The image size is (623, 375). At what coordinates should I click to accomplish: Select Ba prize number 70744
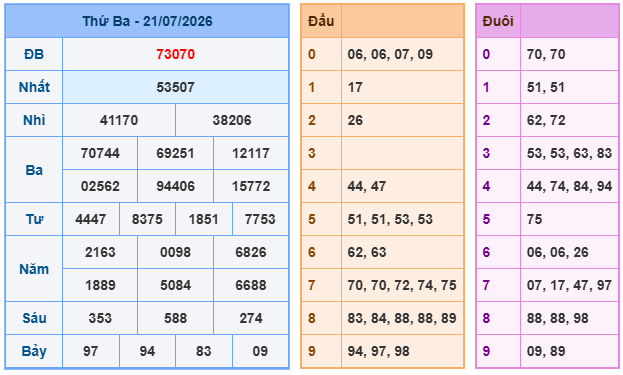pyautogui.click(x=100, y=153)
